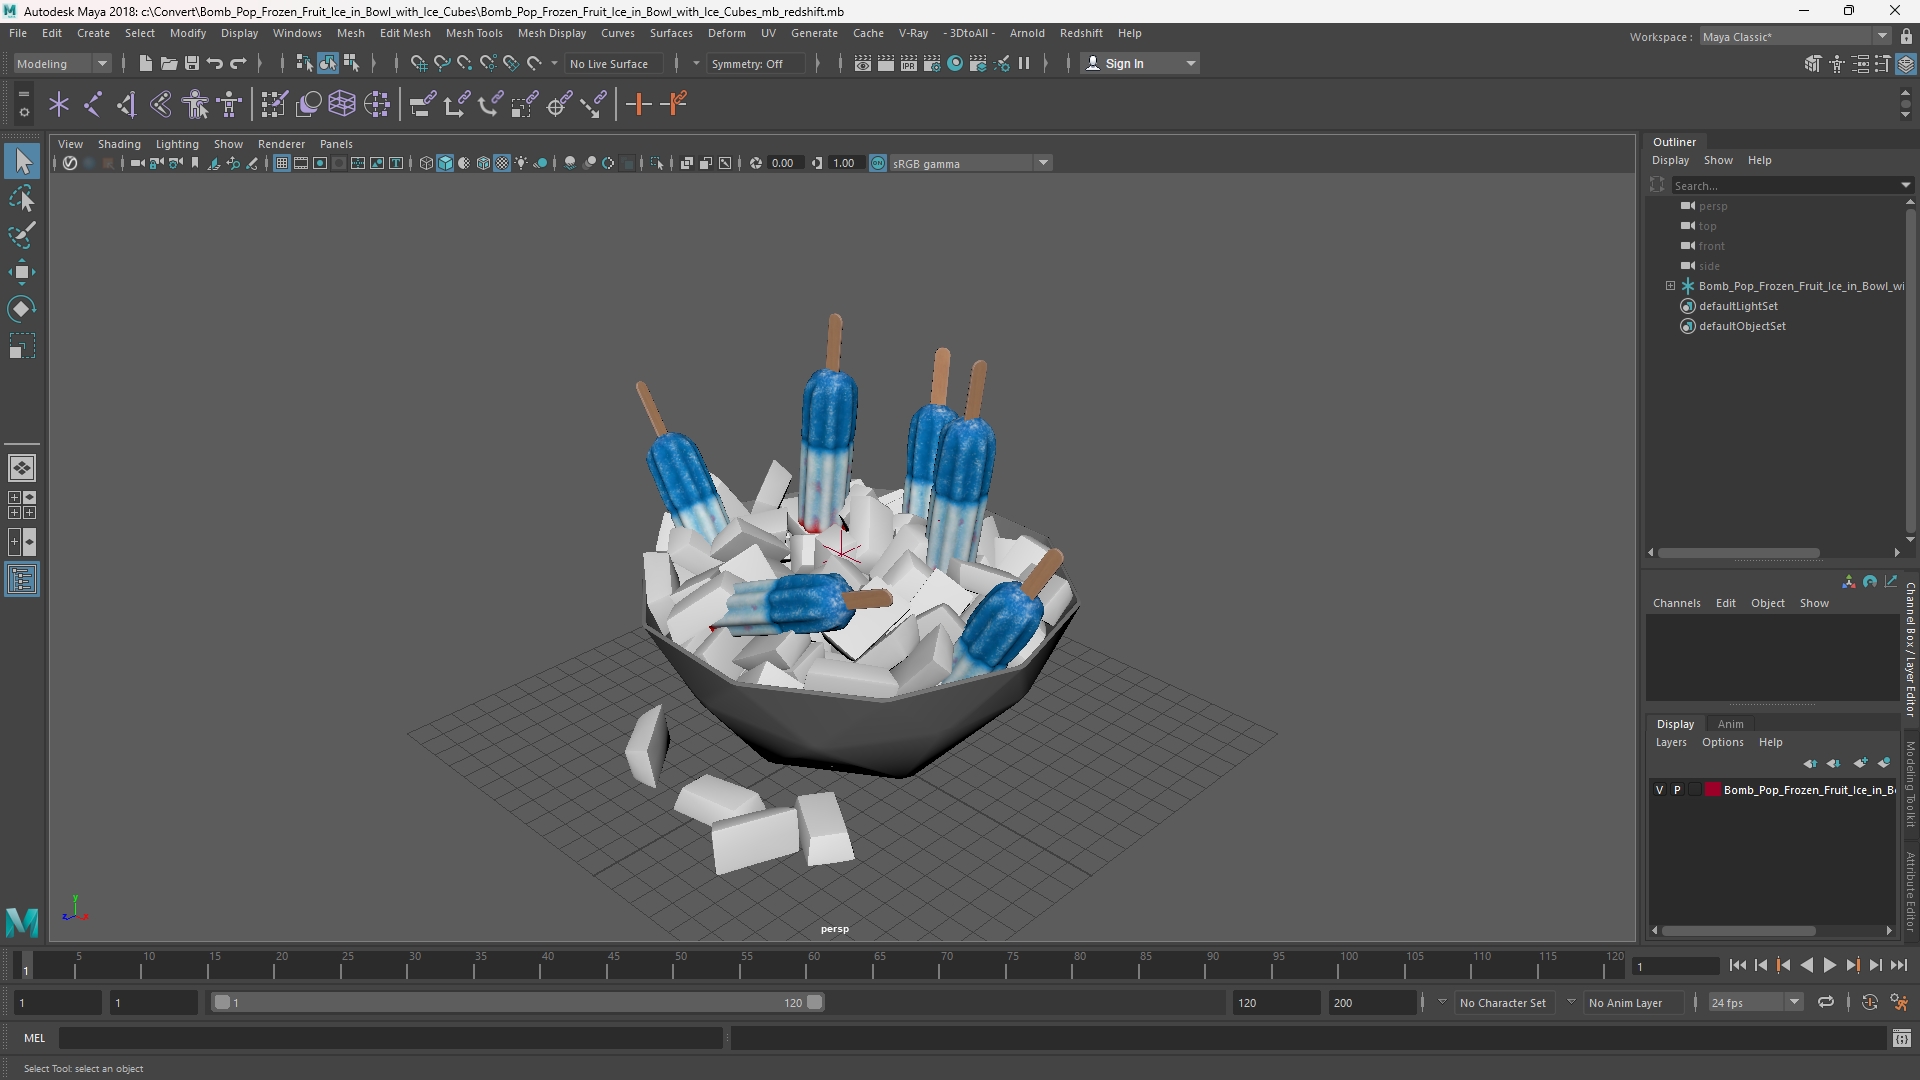Click the MEL command input line
The height and width of the screenshot is (1080, 1920).
pyautogui.click(x=390, y=1038)
